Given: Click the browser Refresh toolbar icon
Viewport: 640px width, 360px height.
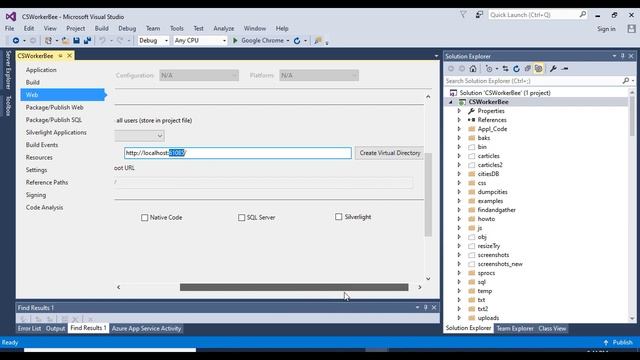Looking at the screenshot, I should point(297,40).
